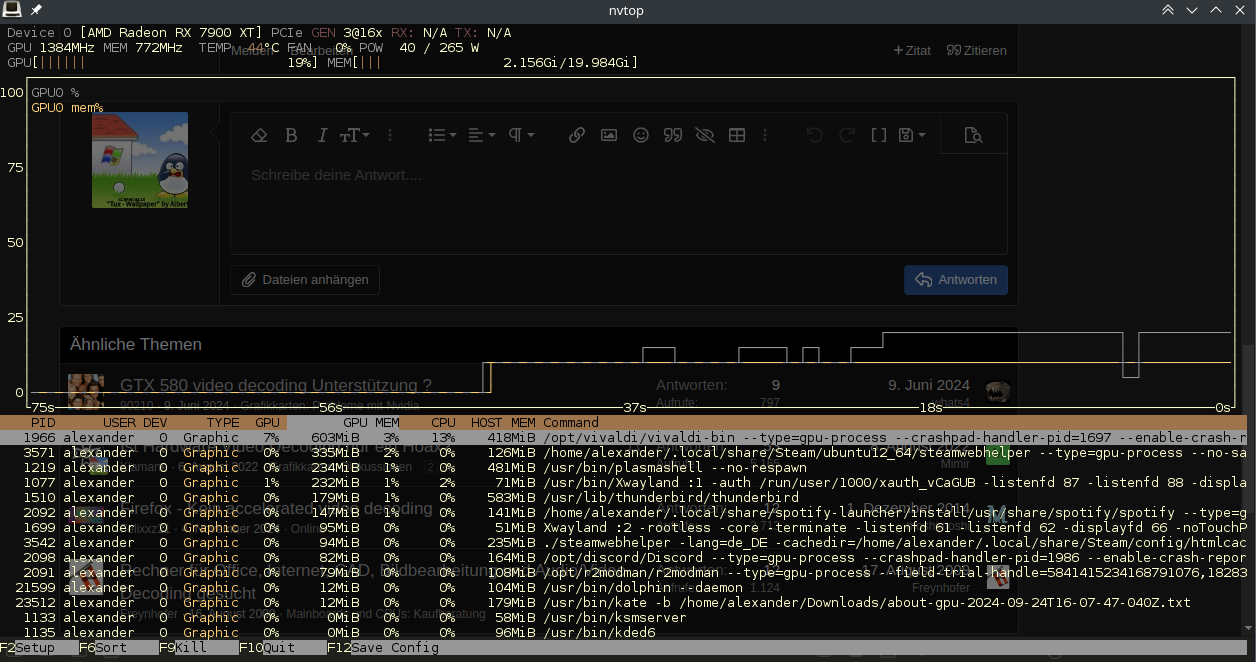The height and width of the screenshot is (662, 1256).
Task: Toggle the pin on all desktops icon
Action: click(x=36, y=10)
